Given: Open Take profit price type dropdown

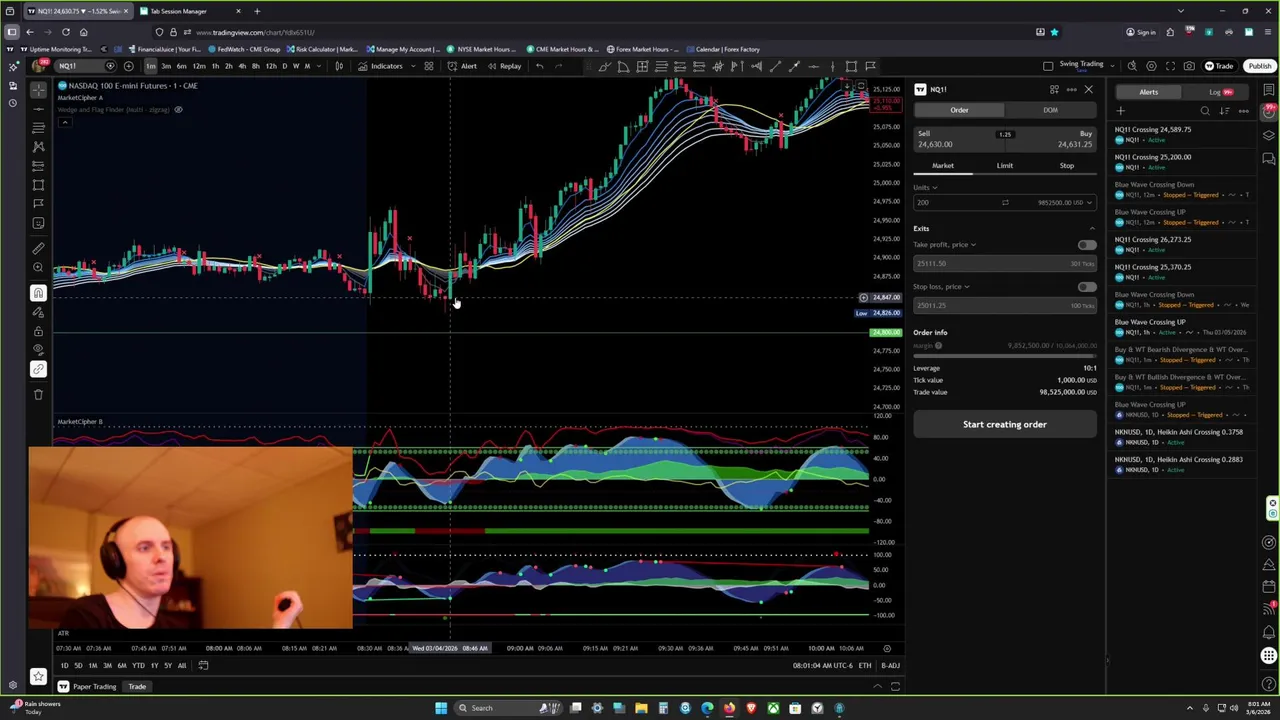Looking at the screenshot, I should pos(945,245).
